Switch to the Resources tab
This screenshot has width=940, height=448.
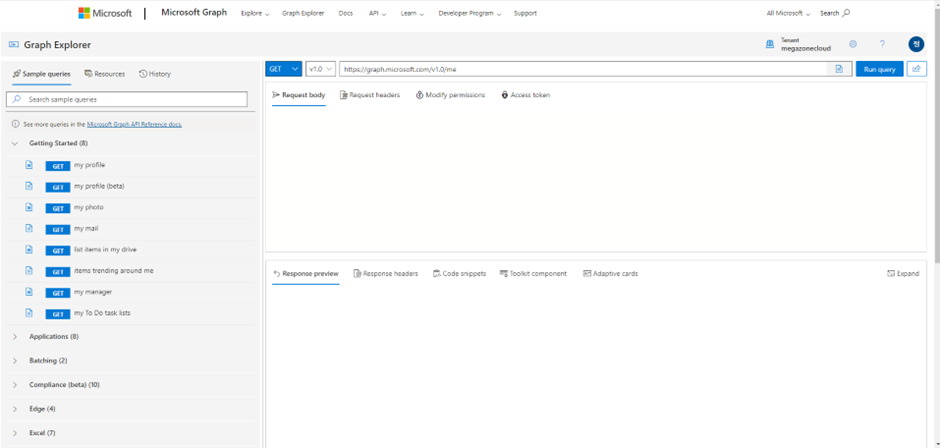click(105, 74)
